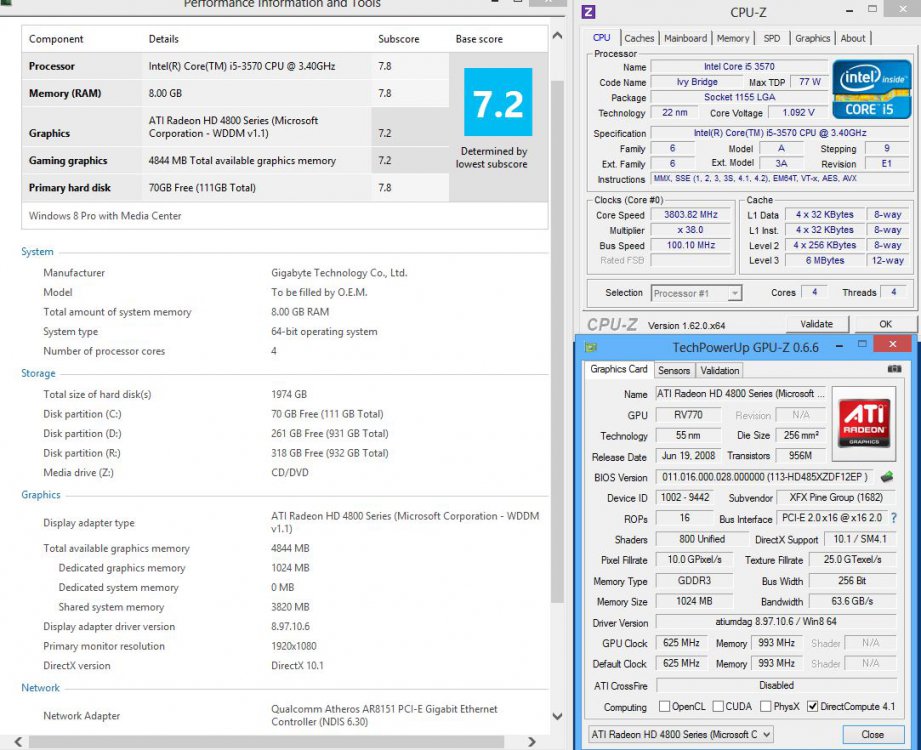Click the Processor row in score table
The width and height of the screenshot is (921, 750).
click(235, 66)
